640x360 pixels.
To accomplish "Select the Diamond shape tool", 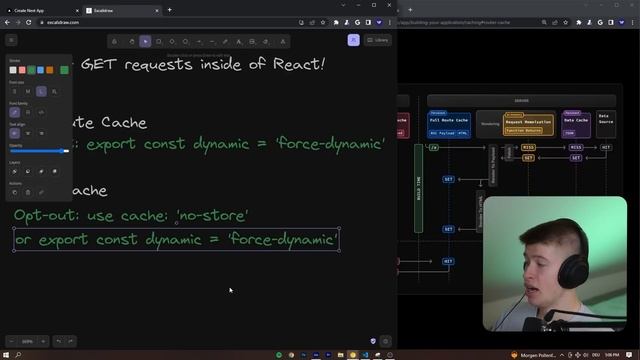I will tap(172, 41).
